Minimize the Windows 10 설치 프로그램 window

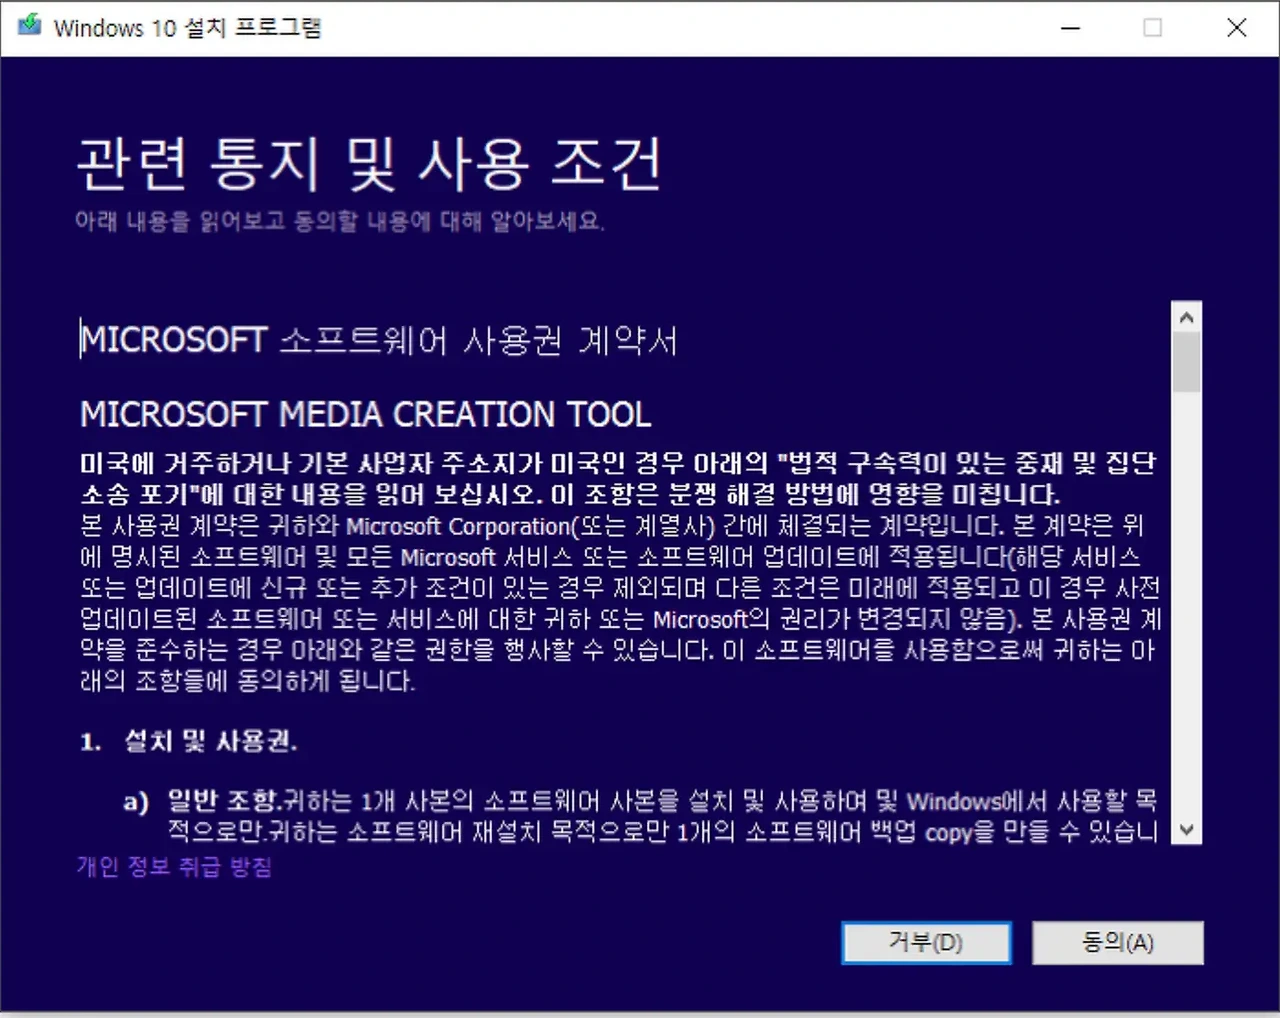pos(1070,28)
